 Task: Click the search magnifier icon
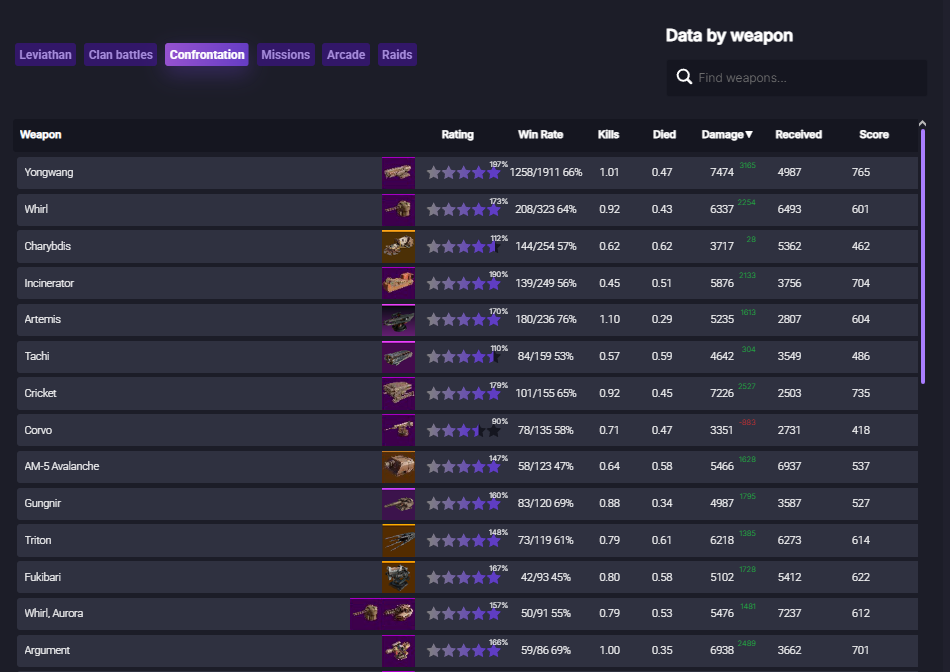(684, 77)
